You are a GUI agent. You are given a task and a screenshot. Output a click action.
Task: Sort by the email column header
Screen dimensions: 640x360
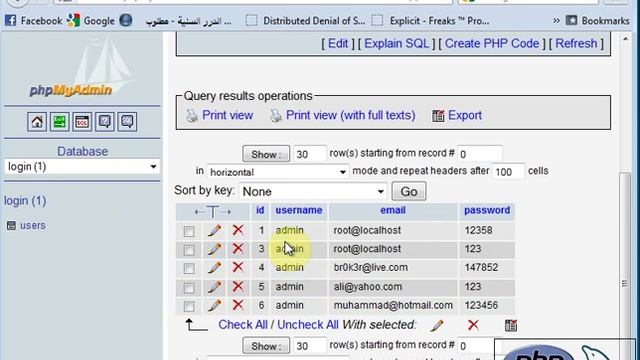point(393,210)
